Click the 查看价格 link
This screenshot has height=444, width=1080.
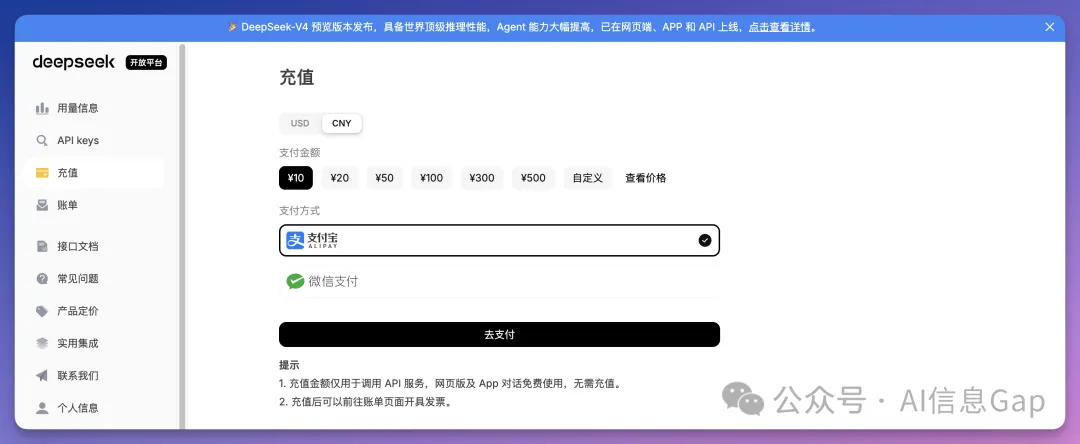[645, 178]
